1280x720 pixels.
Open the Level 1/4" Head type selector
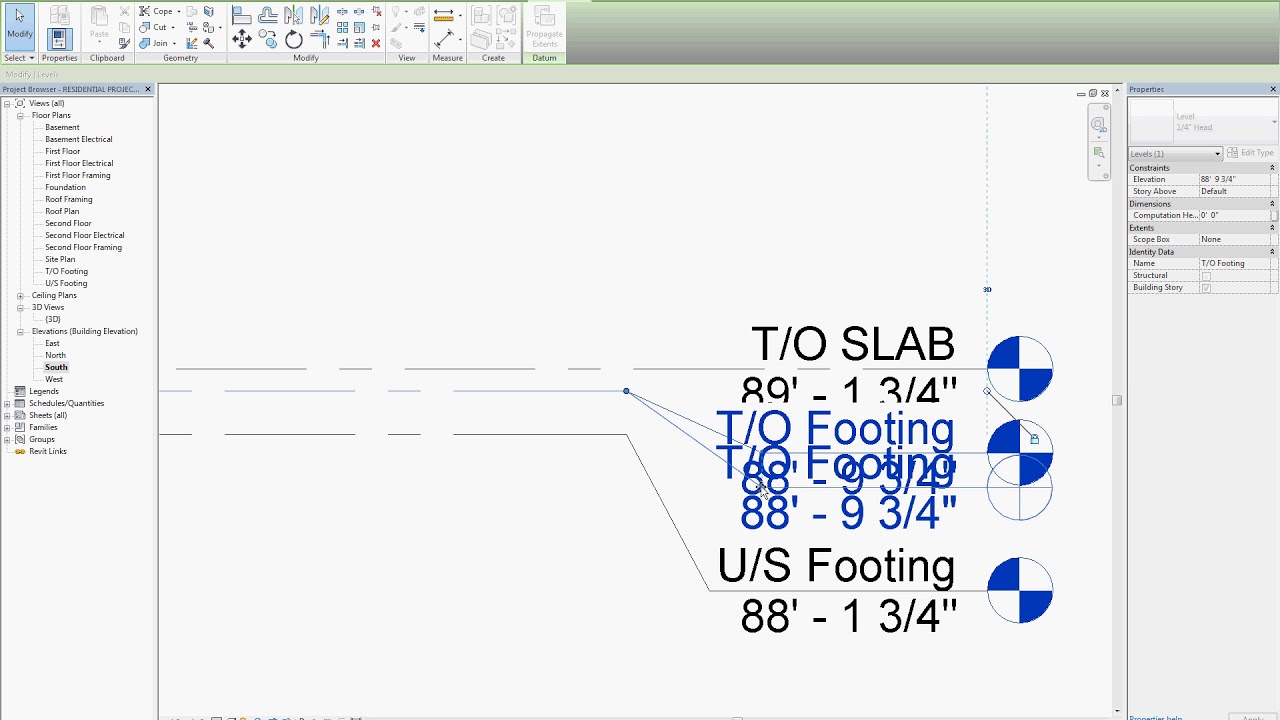pos(1203,121)
